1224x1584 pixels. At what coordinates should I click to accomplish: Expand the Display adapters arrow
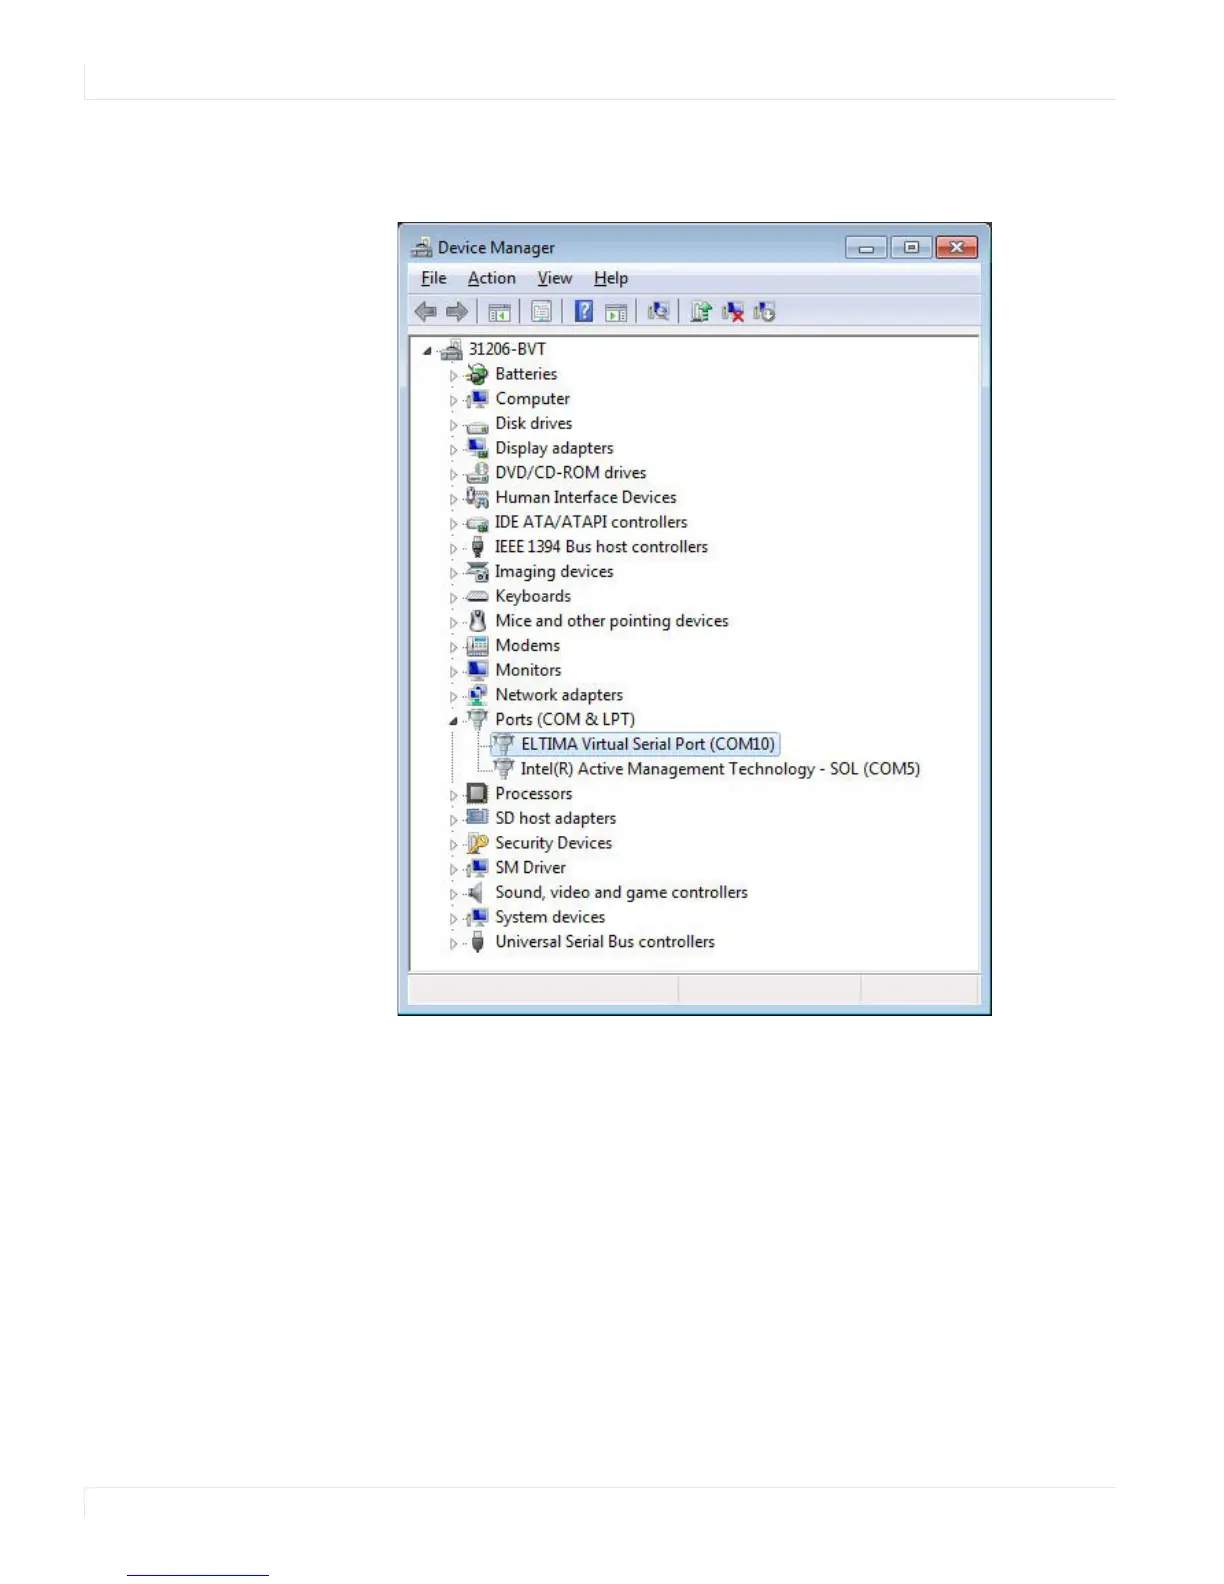click(453, 450)
